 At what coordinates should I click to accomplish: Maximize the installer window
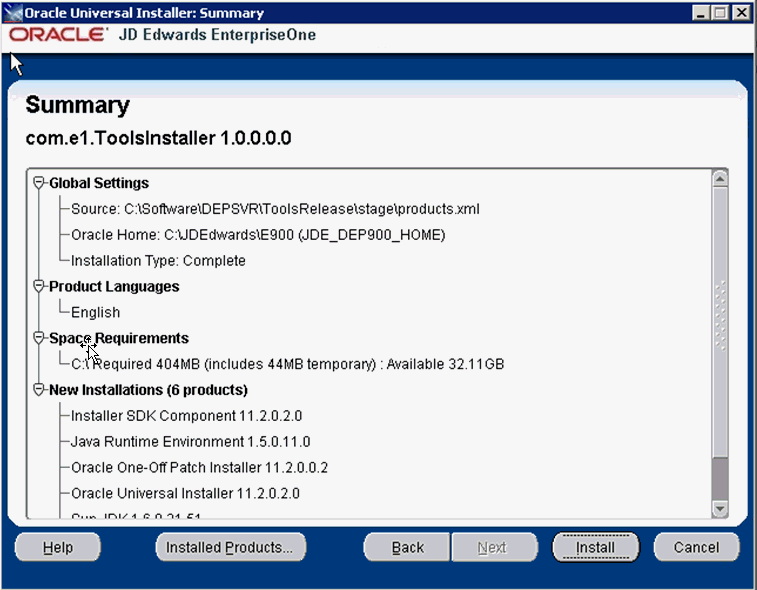(x=720, y=13)
